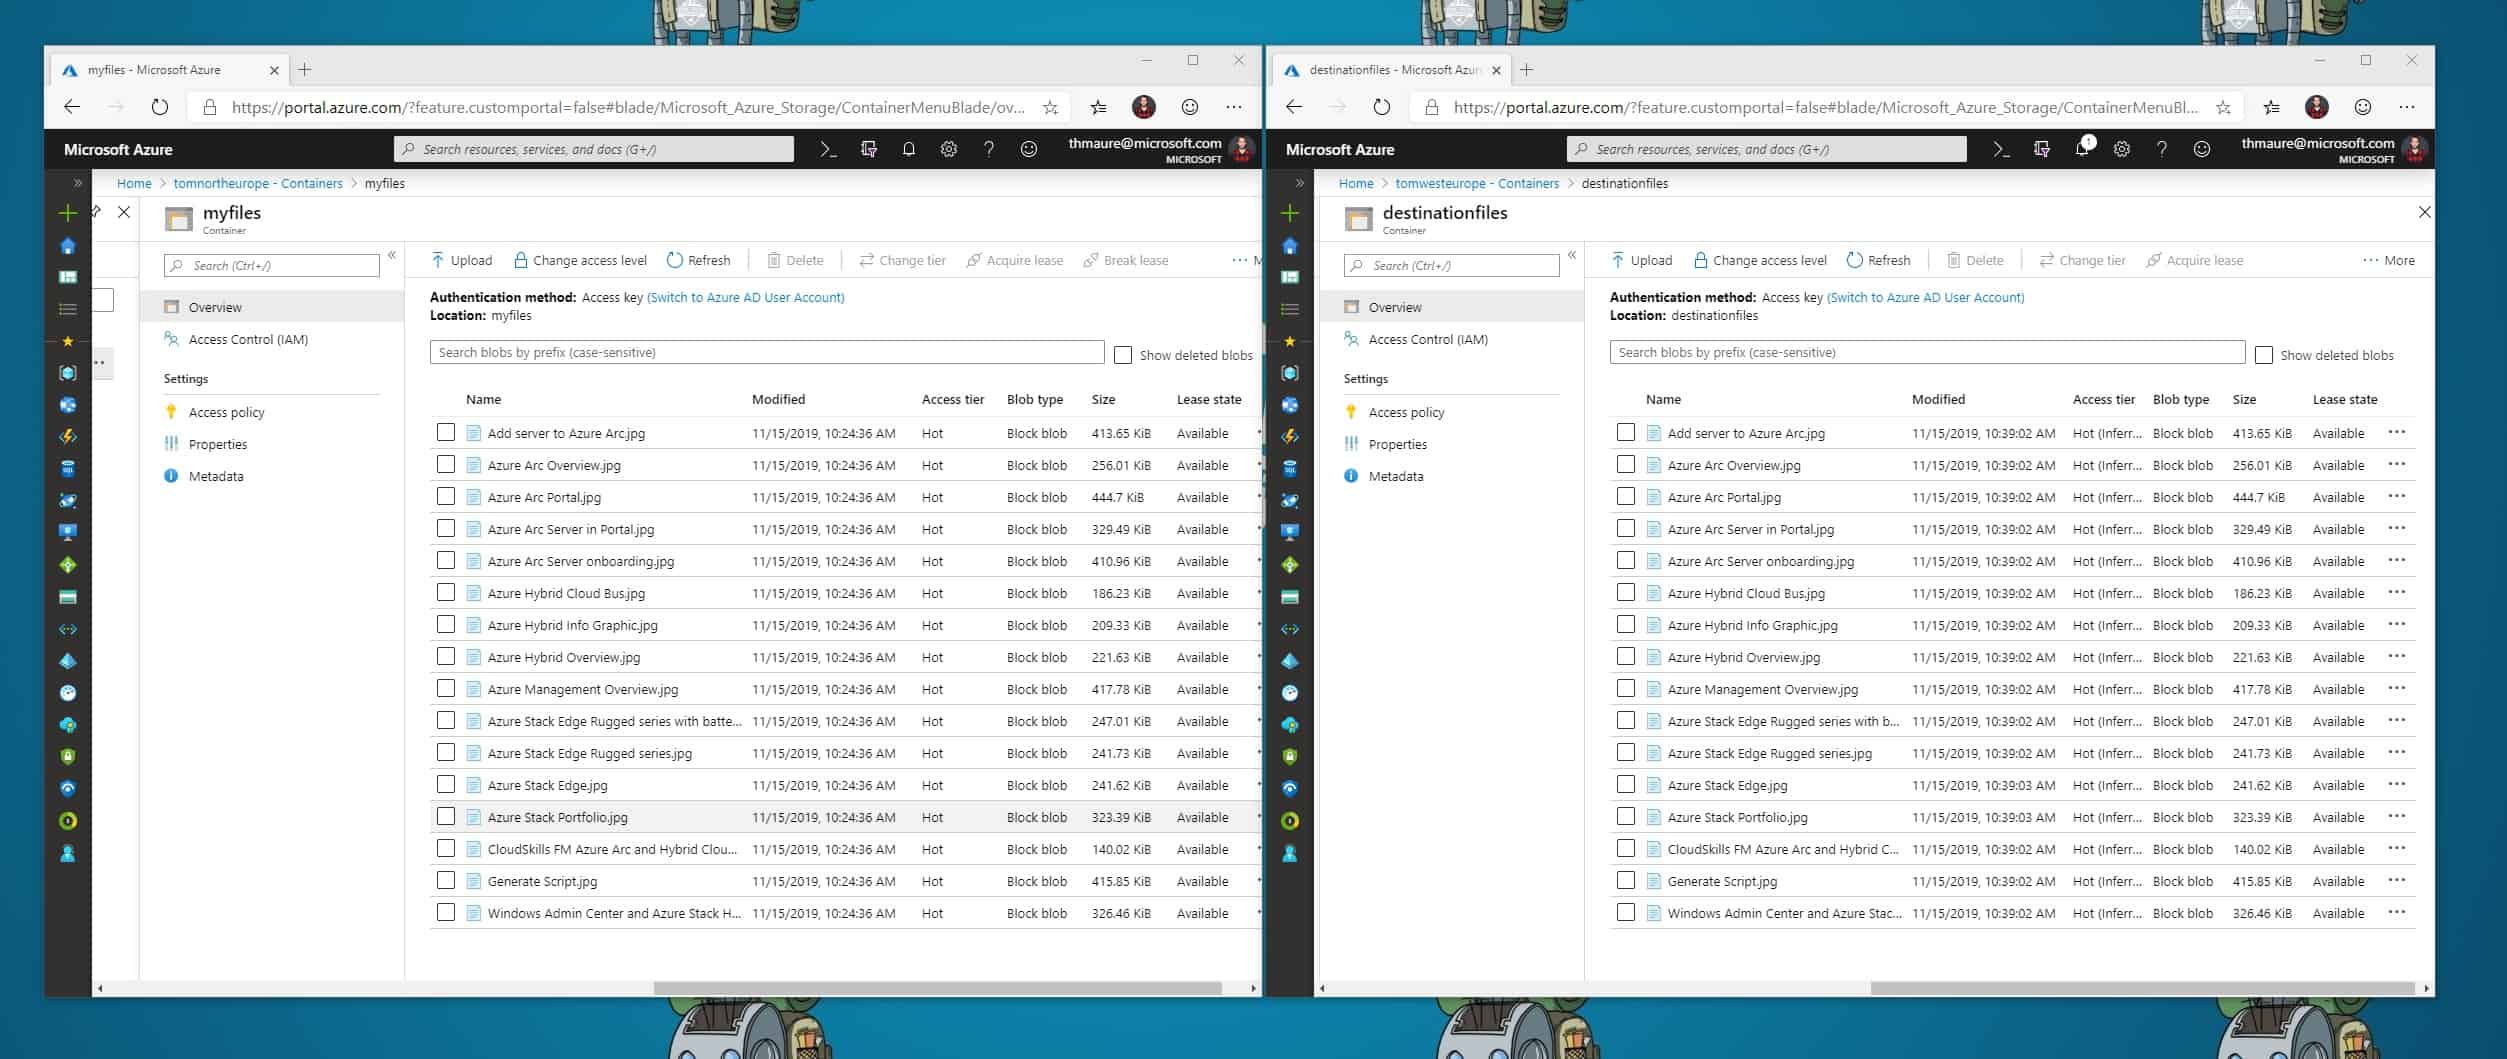The image size is (2507, 1059).
Task: Click Home icon in destinationfiles left sidebar
Action: click(1290, 246)
